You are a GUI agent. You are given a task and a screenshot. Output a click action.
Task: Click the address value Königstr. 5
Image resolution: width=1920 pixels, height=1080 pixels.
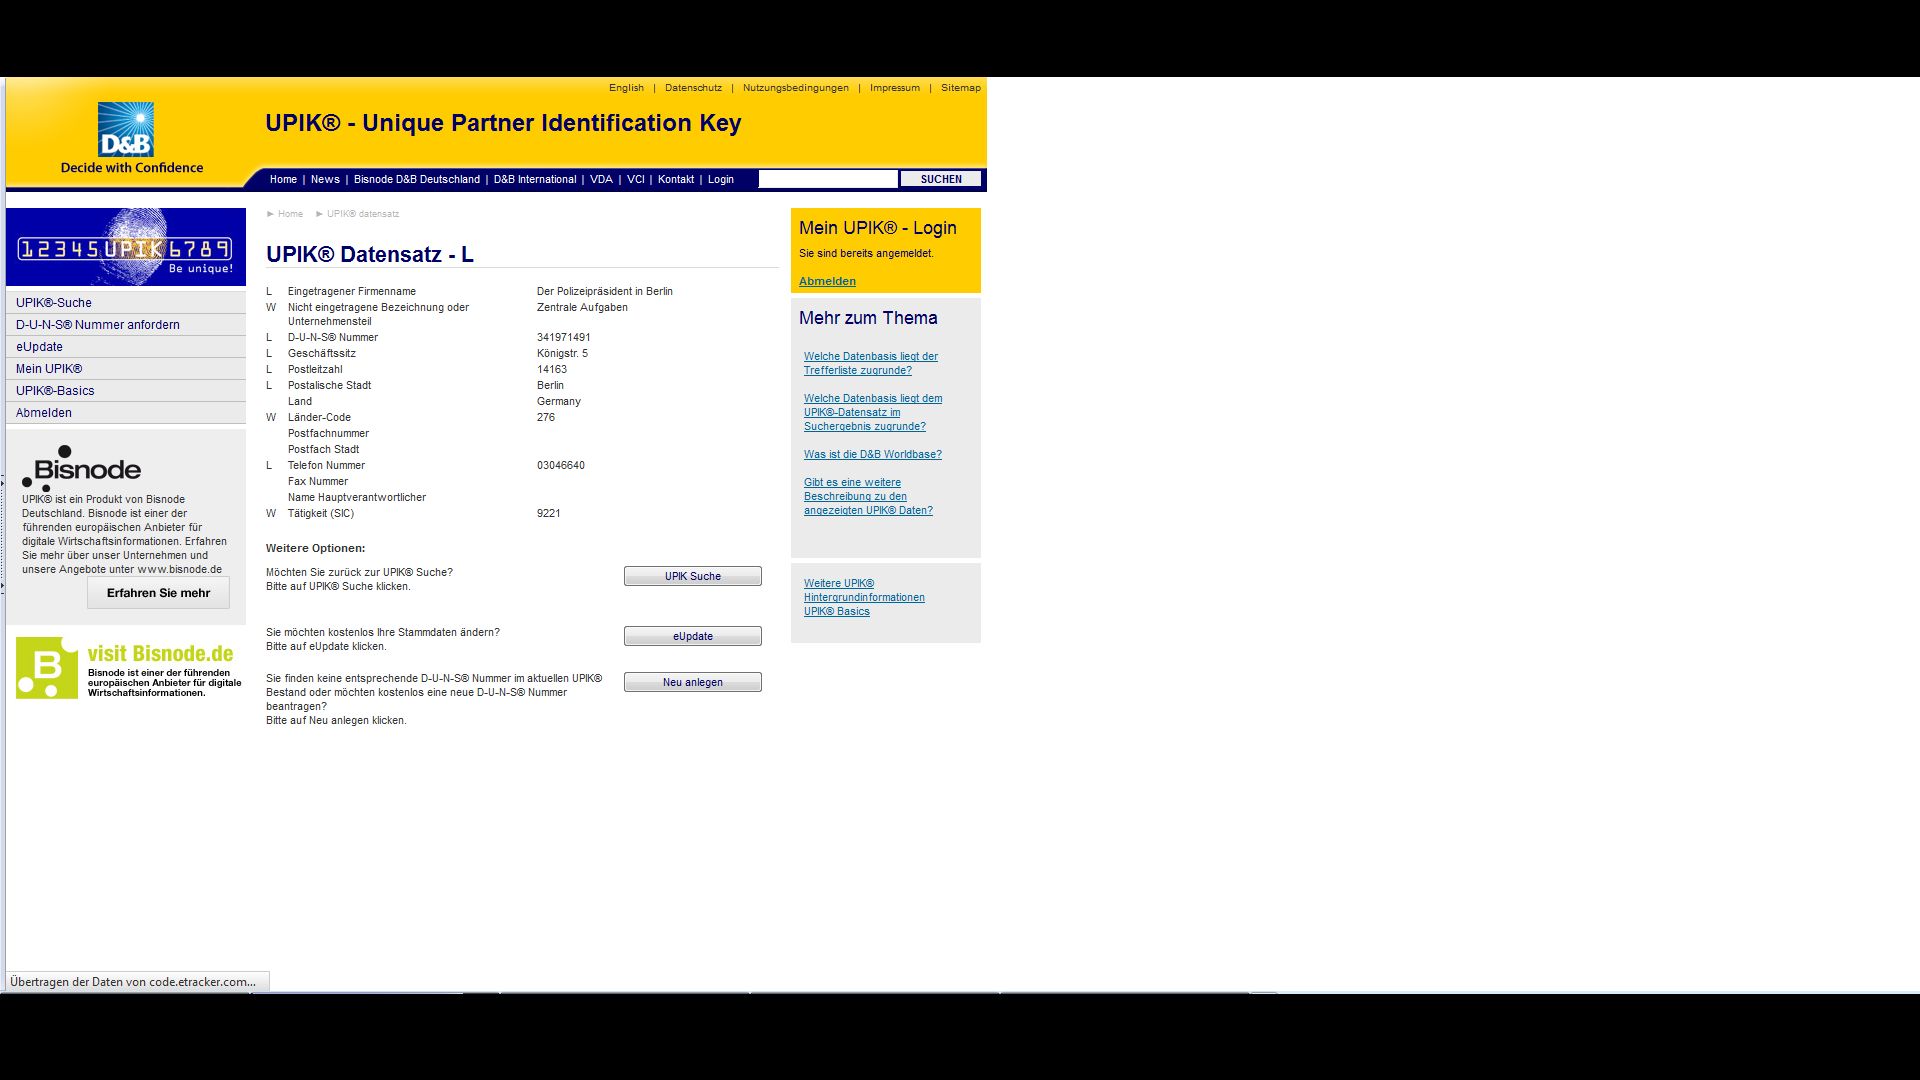pyautogui.click(x=562, y=354)
